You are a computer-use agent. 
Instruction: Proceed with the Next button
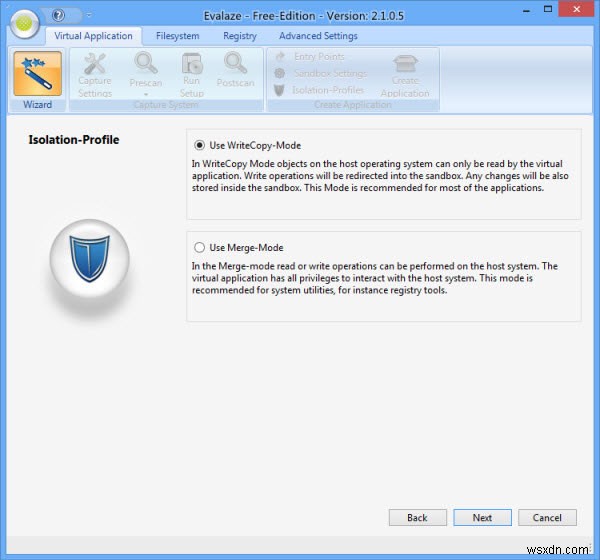coord(482,518)
